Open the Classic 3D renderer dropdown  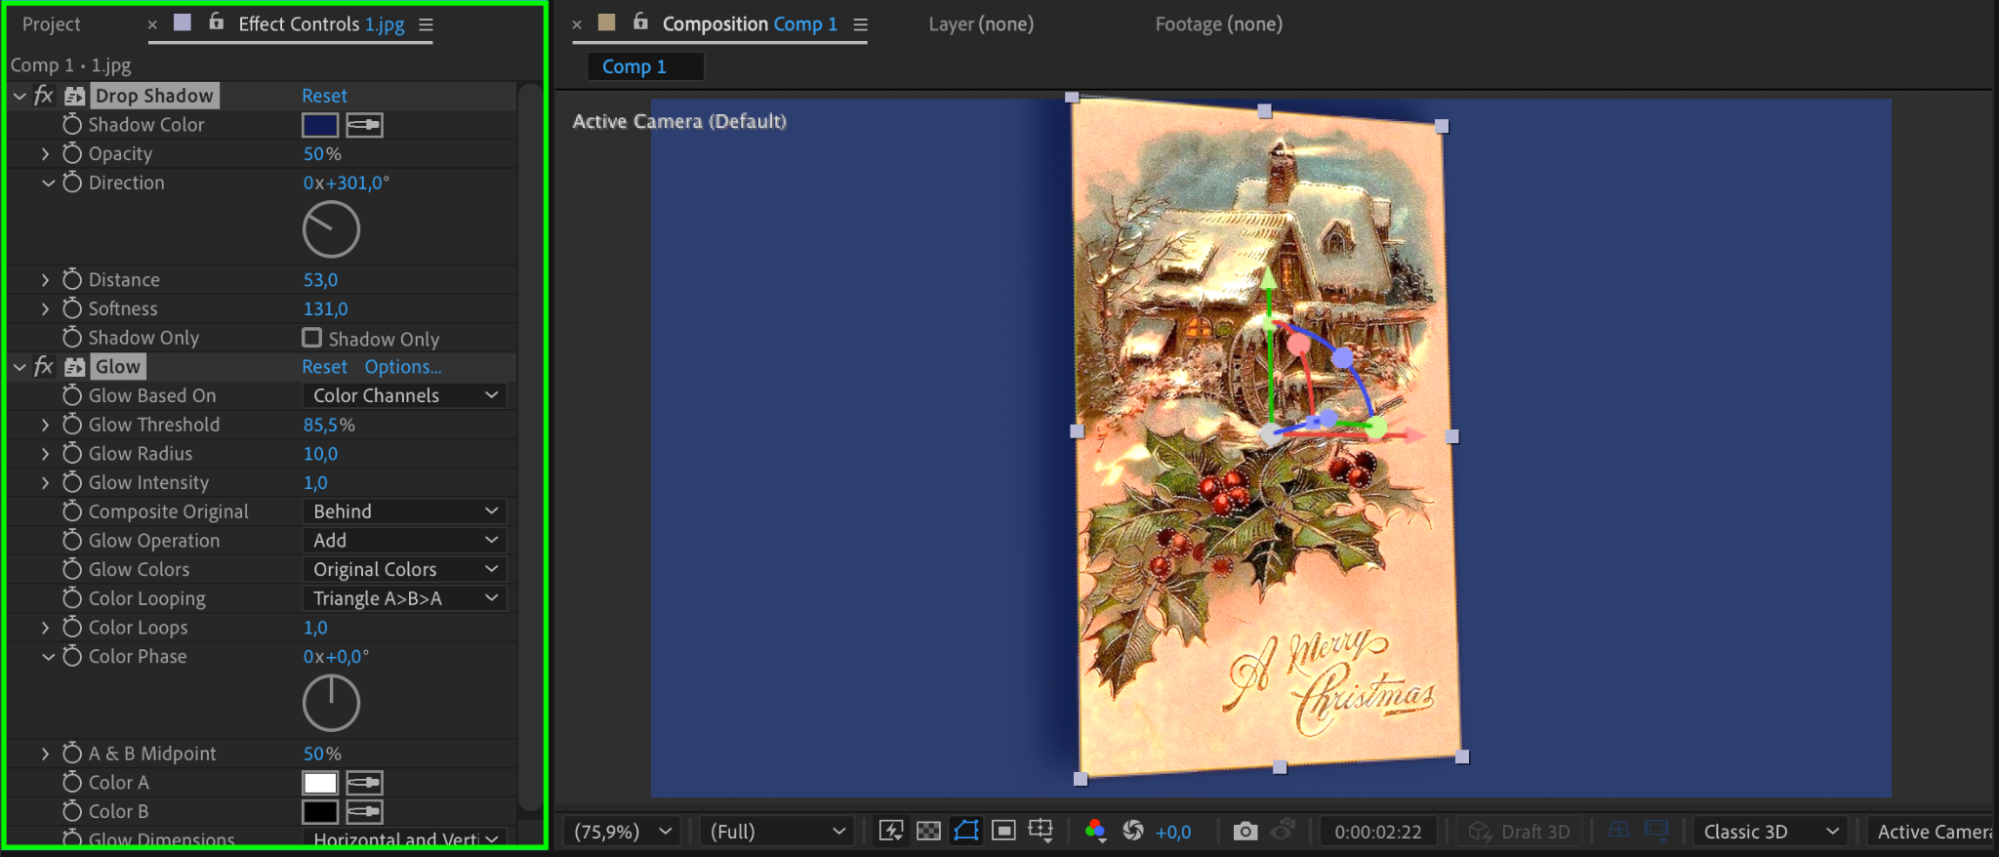coord(1770,832)
